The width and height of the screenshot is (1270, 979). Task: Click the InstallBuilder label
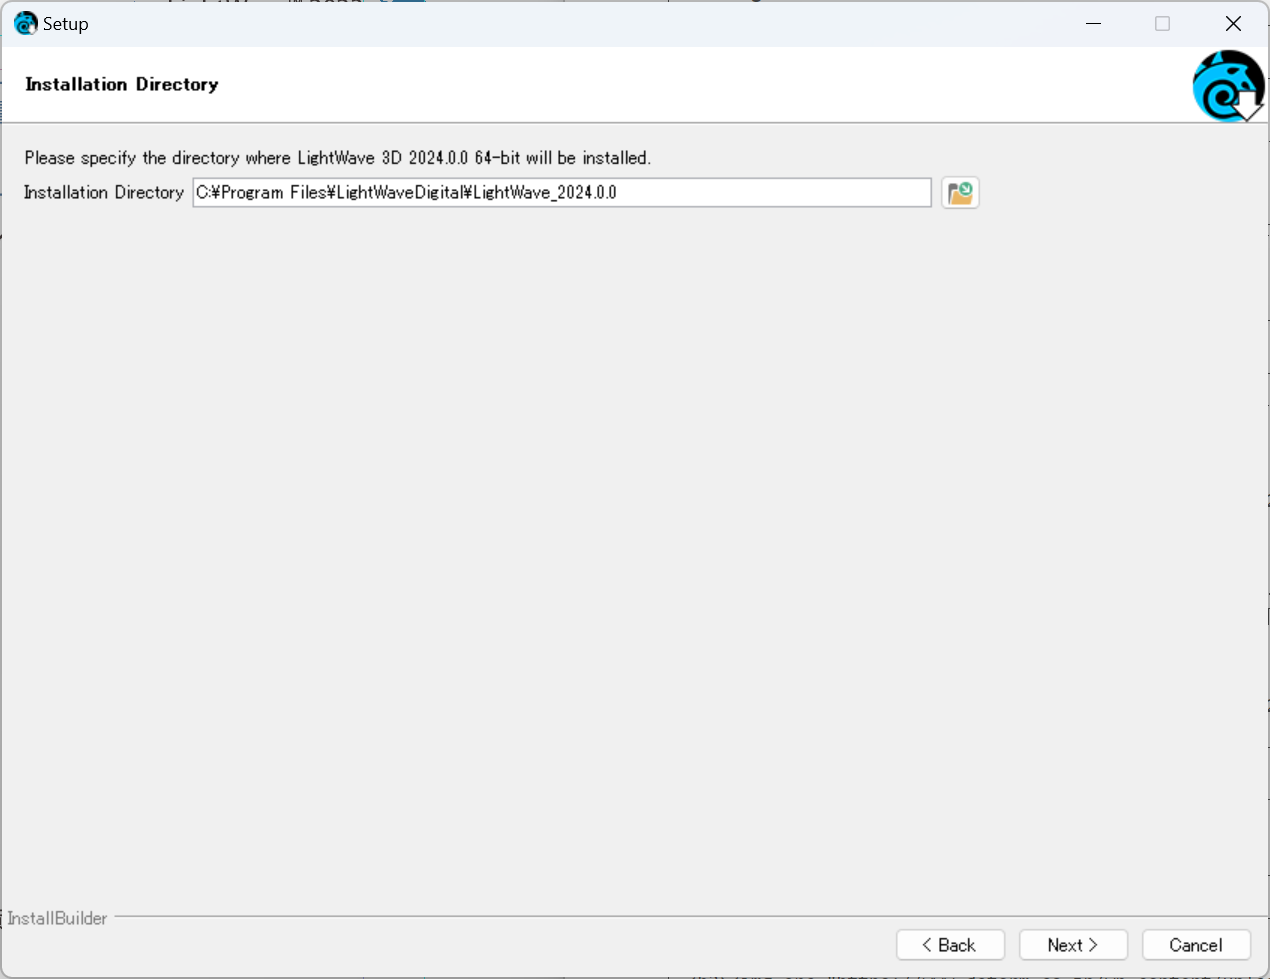57,918
